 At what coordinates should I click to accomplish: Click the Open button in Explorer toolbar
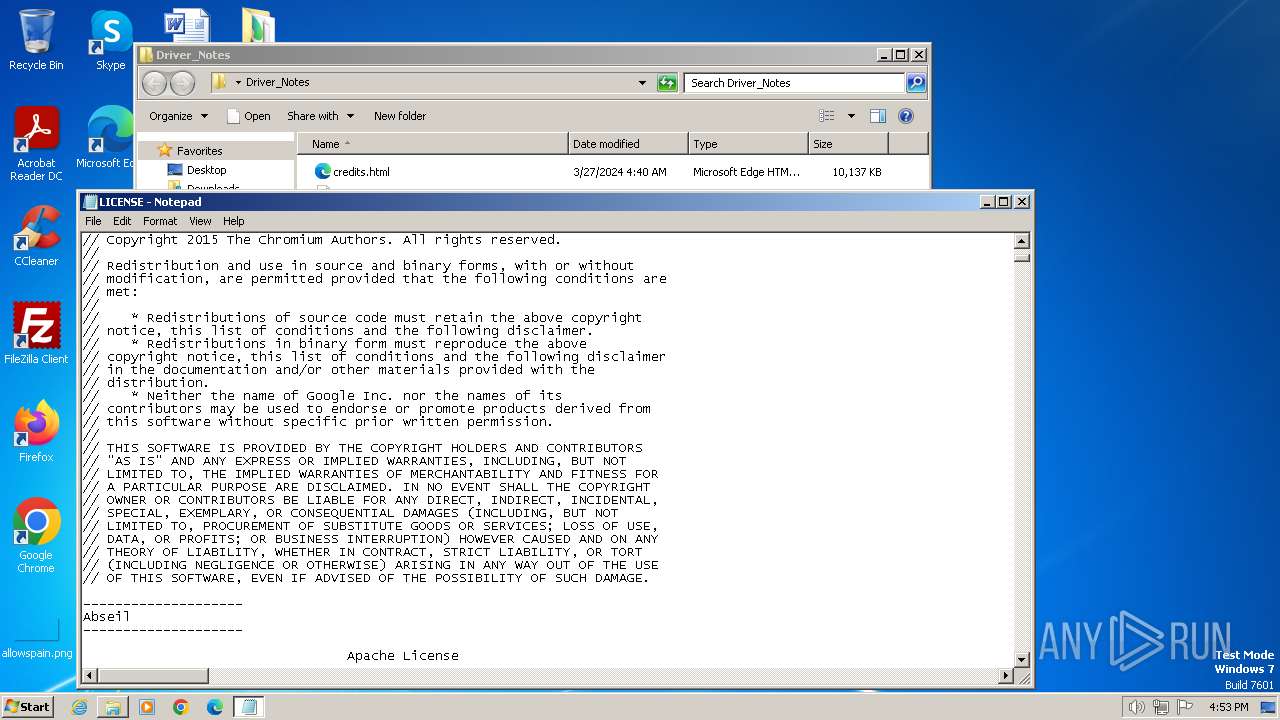tap(249, 116)
